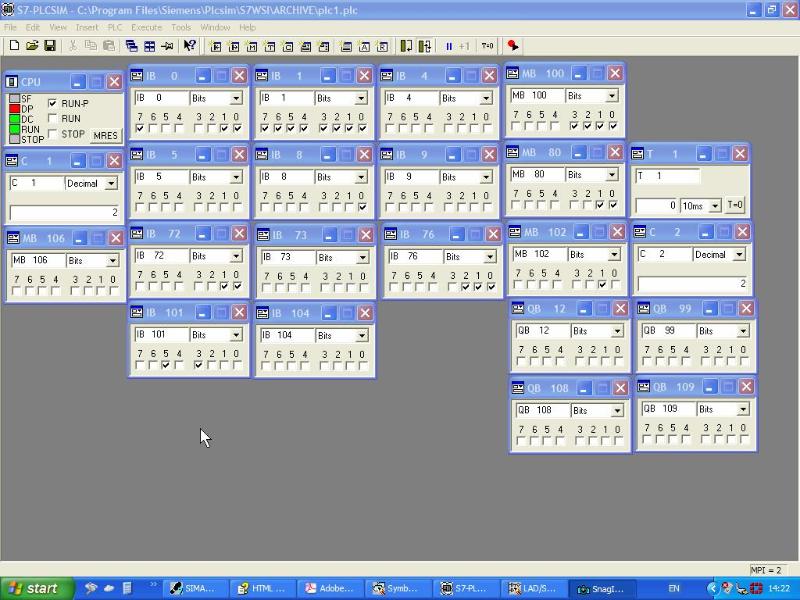This screenshot has height=600, width=800.
Task: Open Bits format dropdown in MB 106
Action: (x=113, y=261)
